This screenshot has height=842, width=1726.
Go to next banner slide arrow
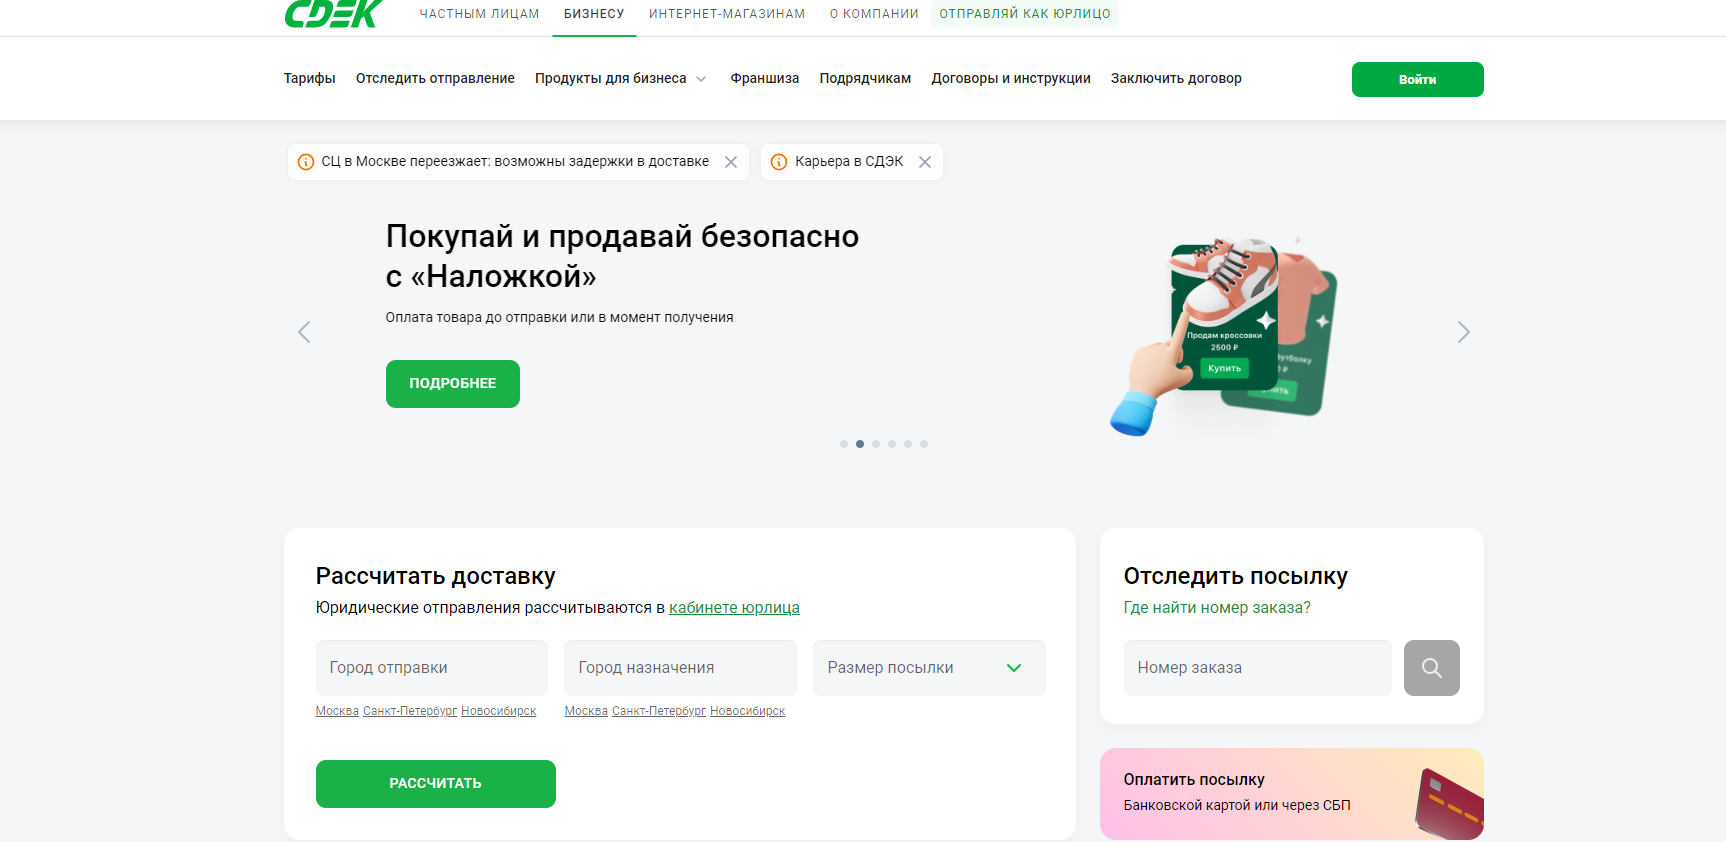point(1463,332)
